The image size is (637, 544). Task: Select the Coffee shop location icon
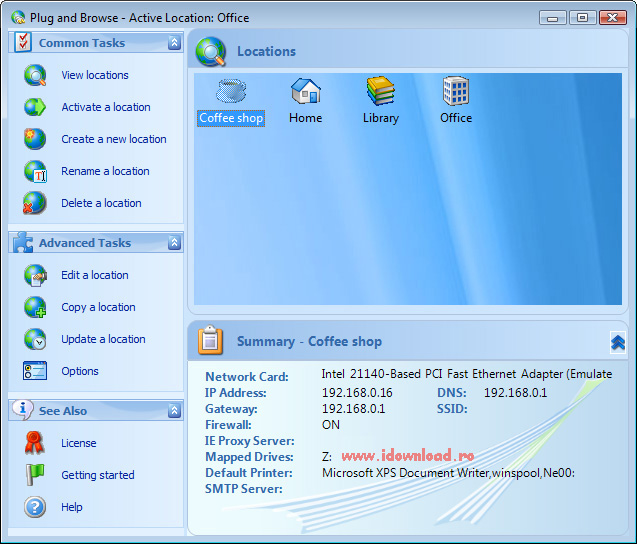[231, 92]
